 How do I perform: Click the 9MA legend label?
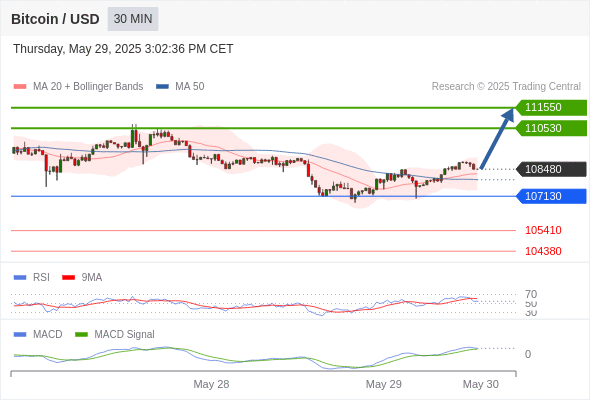click(92, 278)
